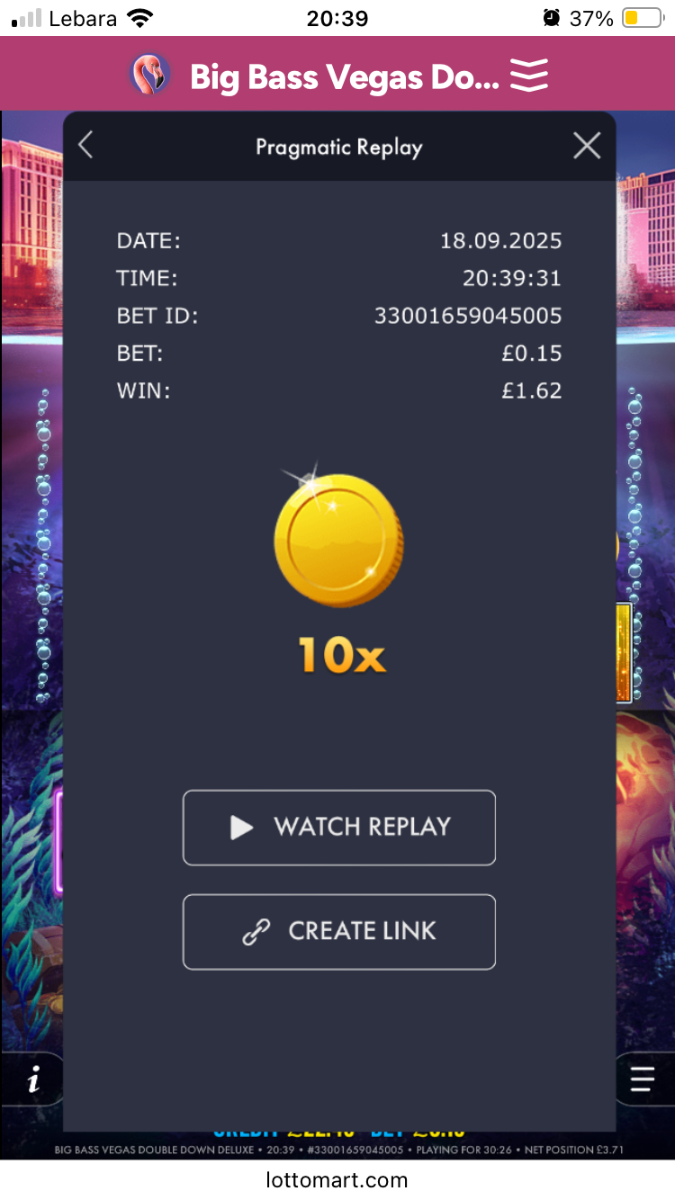This screenshot has height=1200, width=675.
Task: Tap the Lottomart flamingo logo
Action: pos(150,75)
